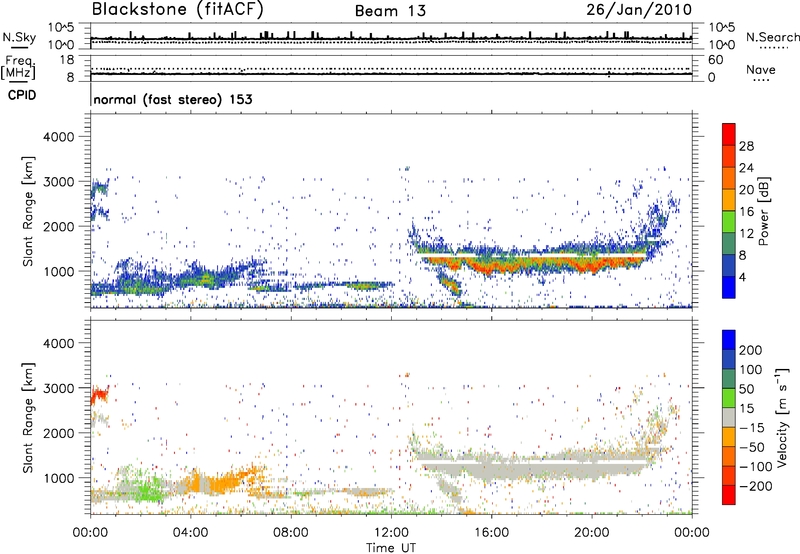Click the "60" Nave axis tick
Image resolution: width=800 pixels, height=554 pixels.
click(x=715, y=60)
